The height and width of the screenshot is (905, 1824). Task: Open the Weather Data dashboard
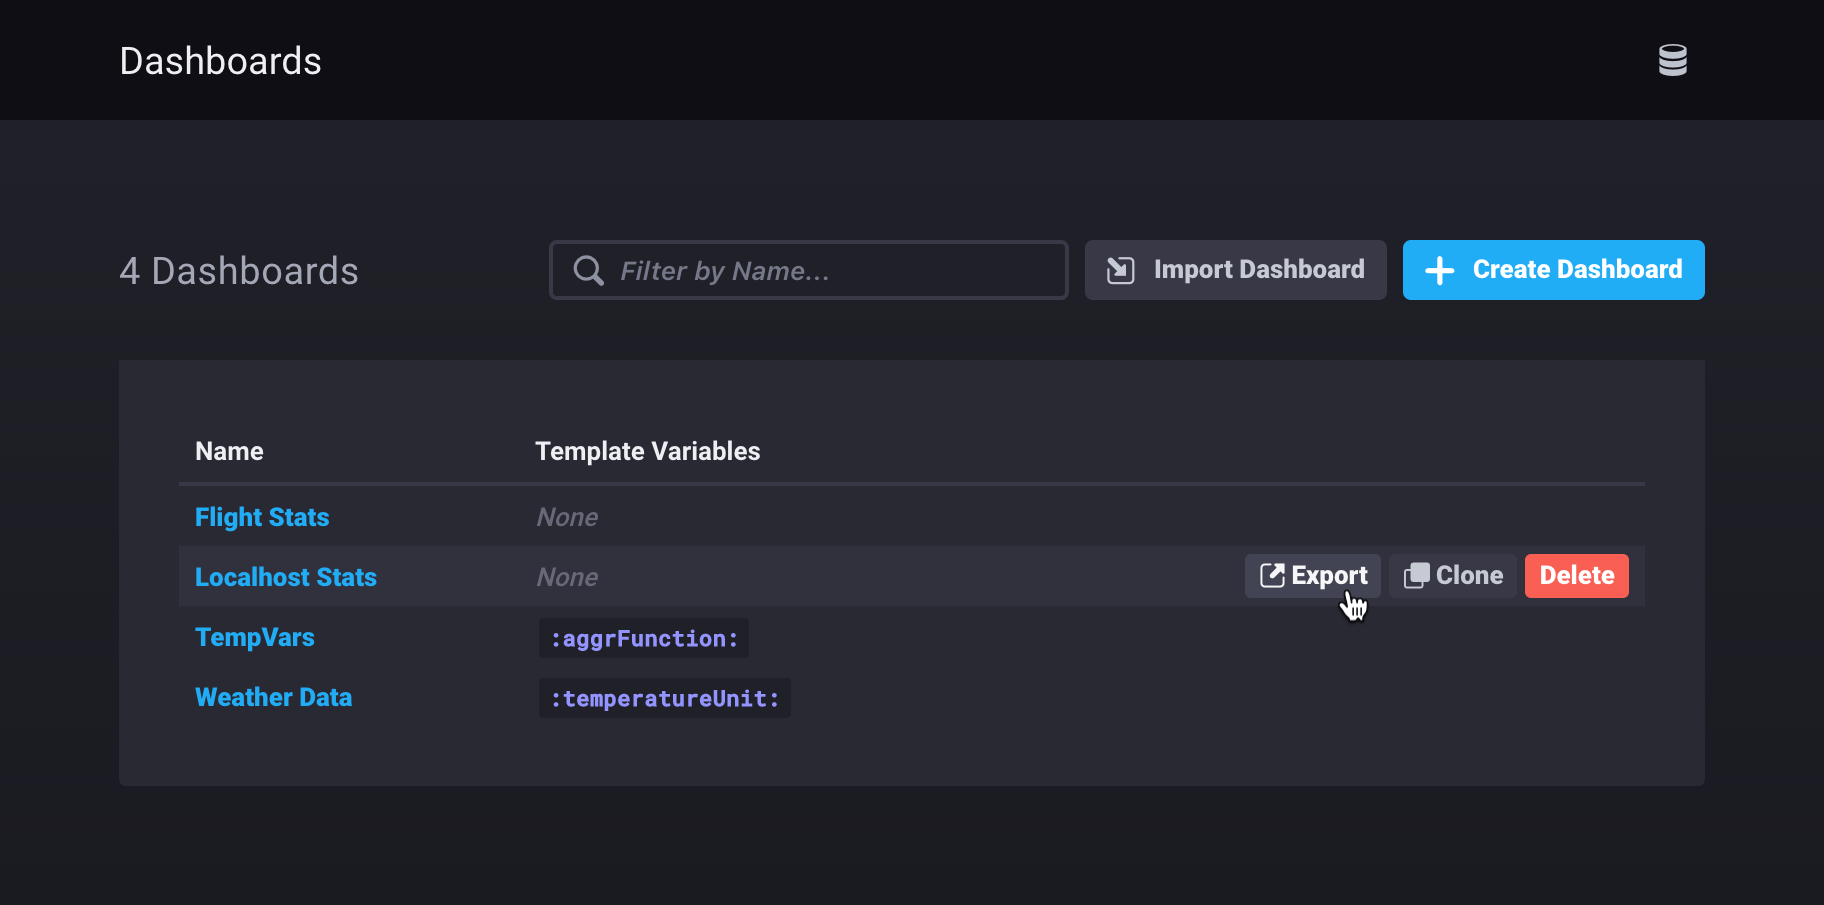click(273, 697)
